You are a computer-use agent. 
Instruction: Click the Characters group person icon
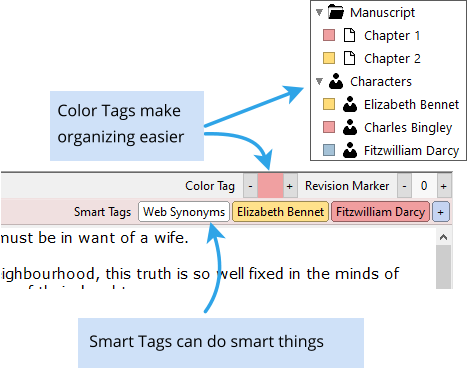pos(336,81)
